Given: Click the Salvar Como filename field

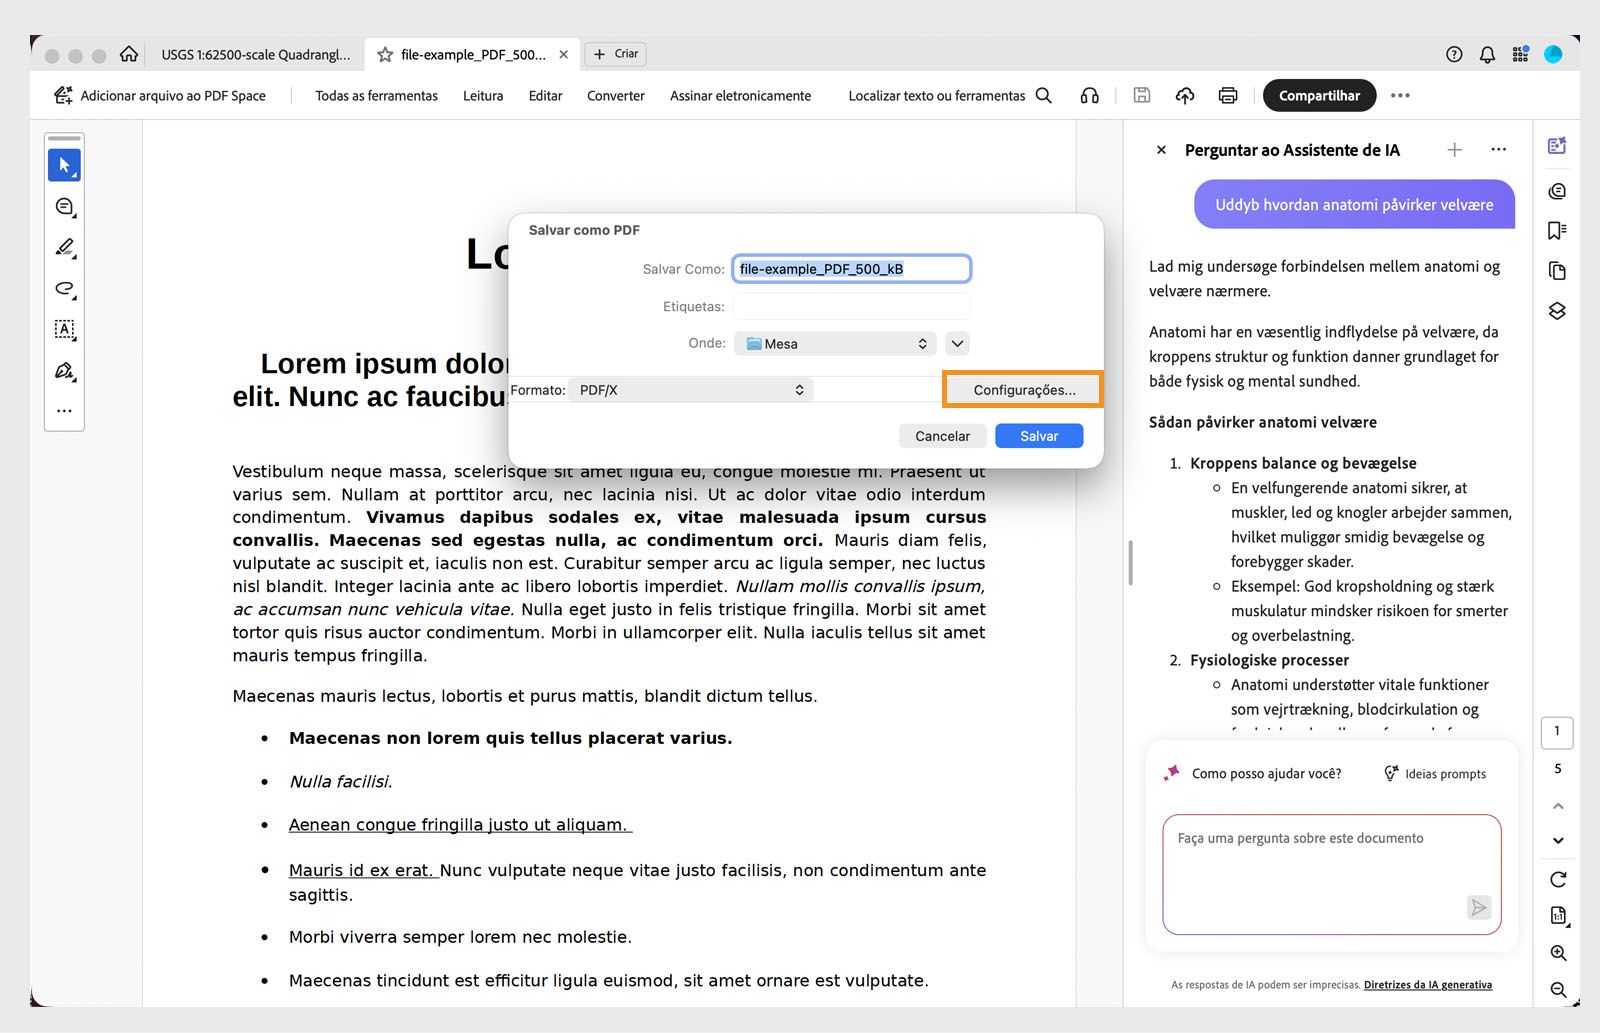Looking at the screenshot, I should (x=851, y=269).
